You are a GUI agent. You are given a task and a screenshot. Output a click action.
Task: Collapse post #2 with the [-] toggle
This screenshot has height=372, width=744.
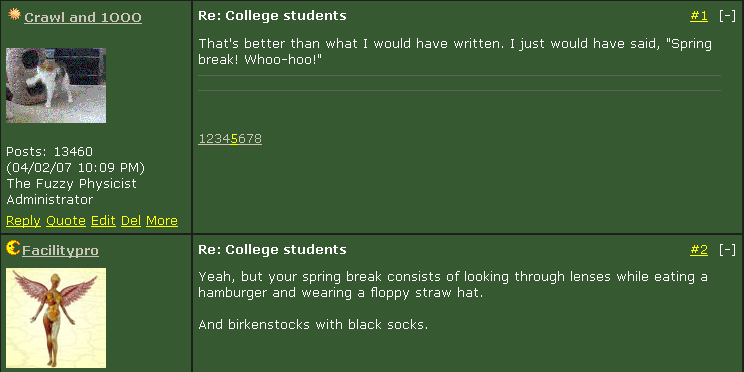(x=727, y=250)
